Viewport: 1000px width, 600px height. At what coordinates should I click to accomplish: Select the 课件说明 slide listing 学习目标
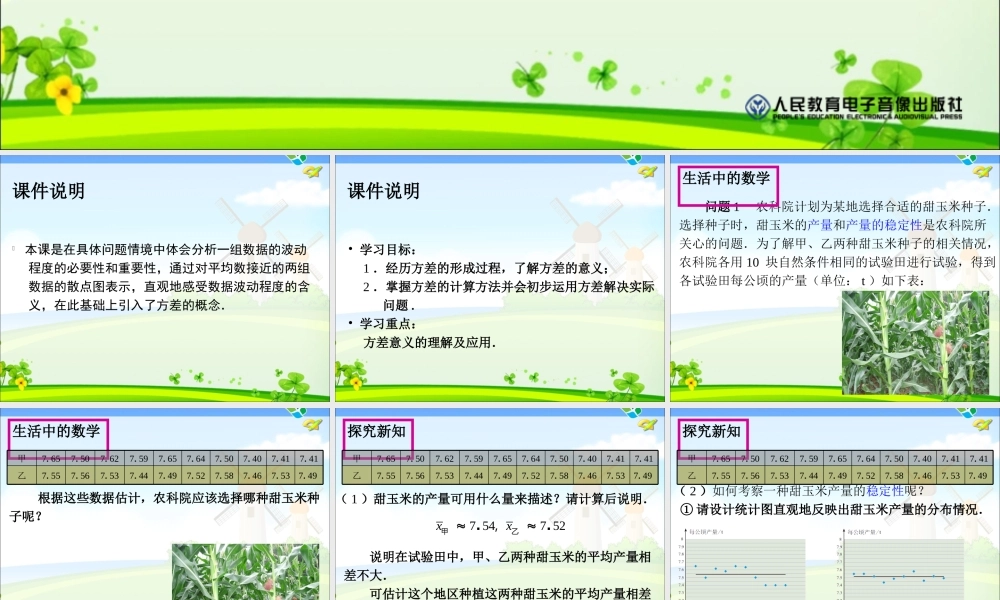coord(499,278)
